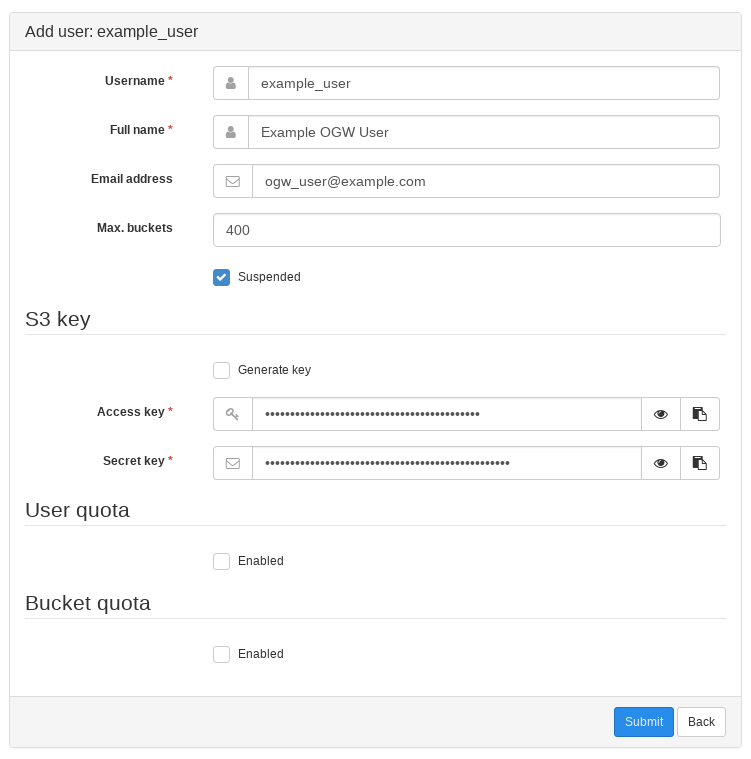Show the hidden Access key value
Viewport: 751px width, 759px height.
(661, 414)
